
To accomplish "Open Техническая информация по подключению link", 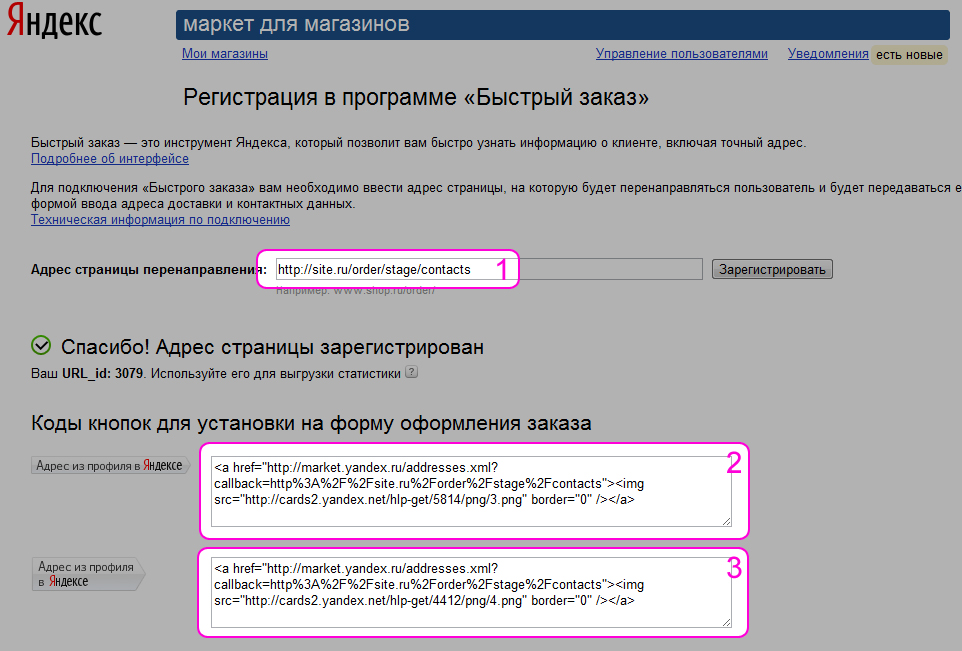I will [x=160, y=220].
